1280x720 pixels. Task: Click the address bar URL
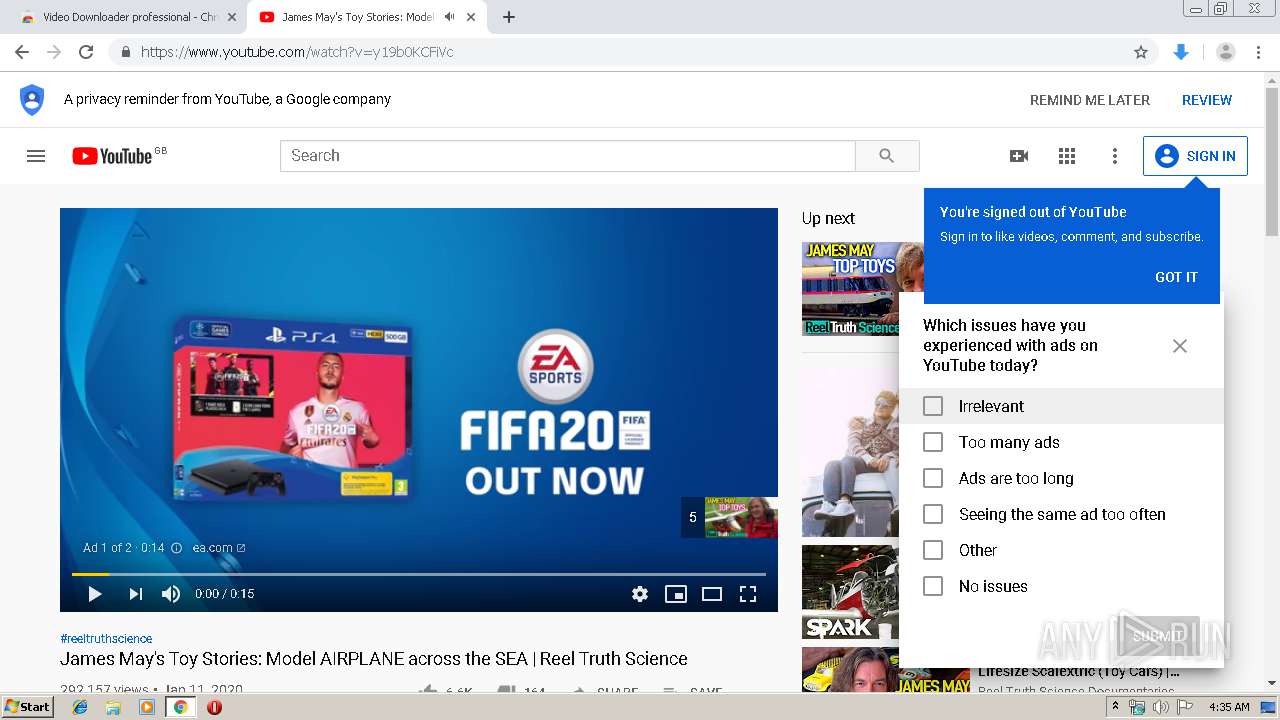pyautogui.click(x=297, y=52)
